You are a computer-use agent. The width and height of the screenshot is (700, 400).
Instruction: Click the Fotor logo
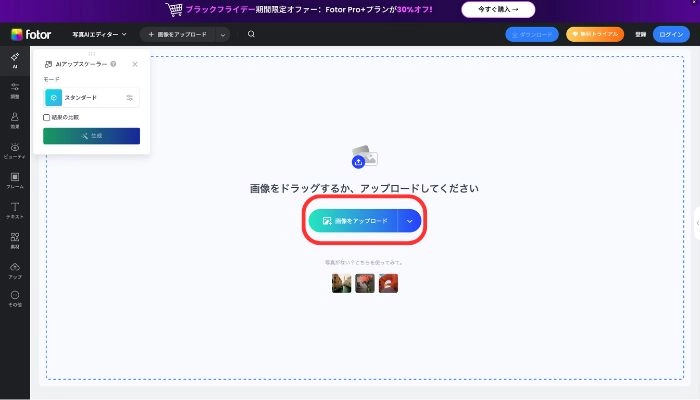coord(31,34)
